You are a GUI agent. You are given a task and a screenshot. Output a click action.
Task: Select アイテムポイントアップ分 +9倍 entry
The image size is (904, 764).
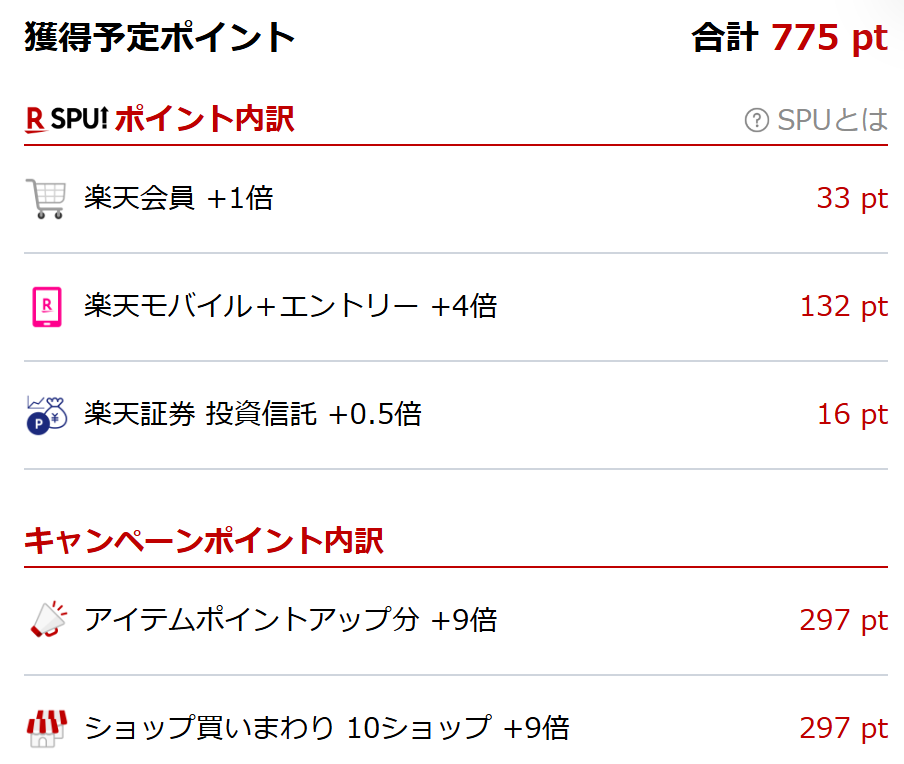pos(290,620)
